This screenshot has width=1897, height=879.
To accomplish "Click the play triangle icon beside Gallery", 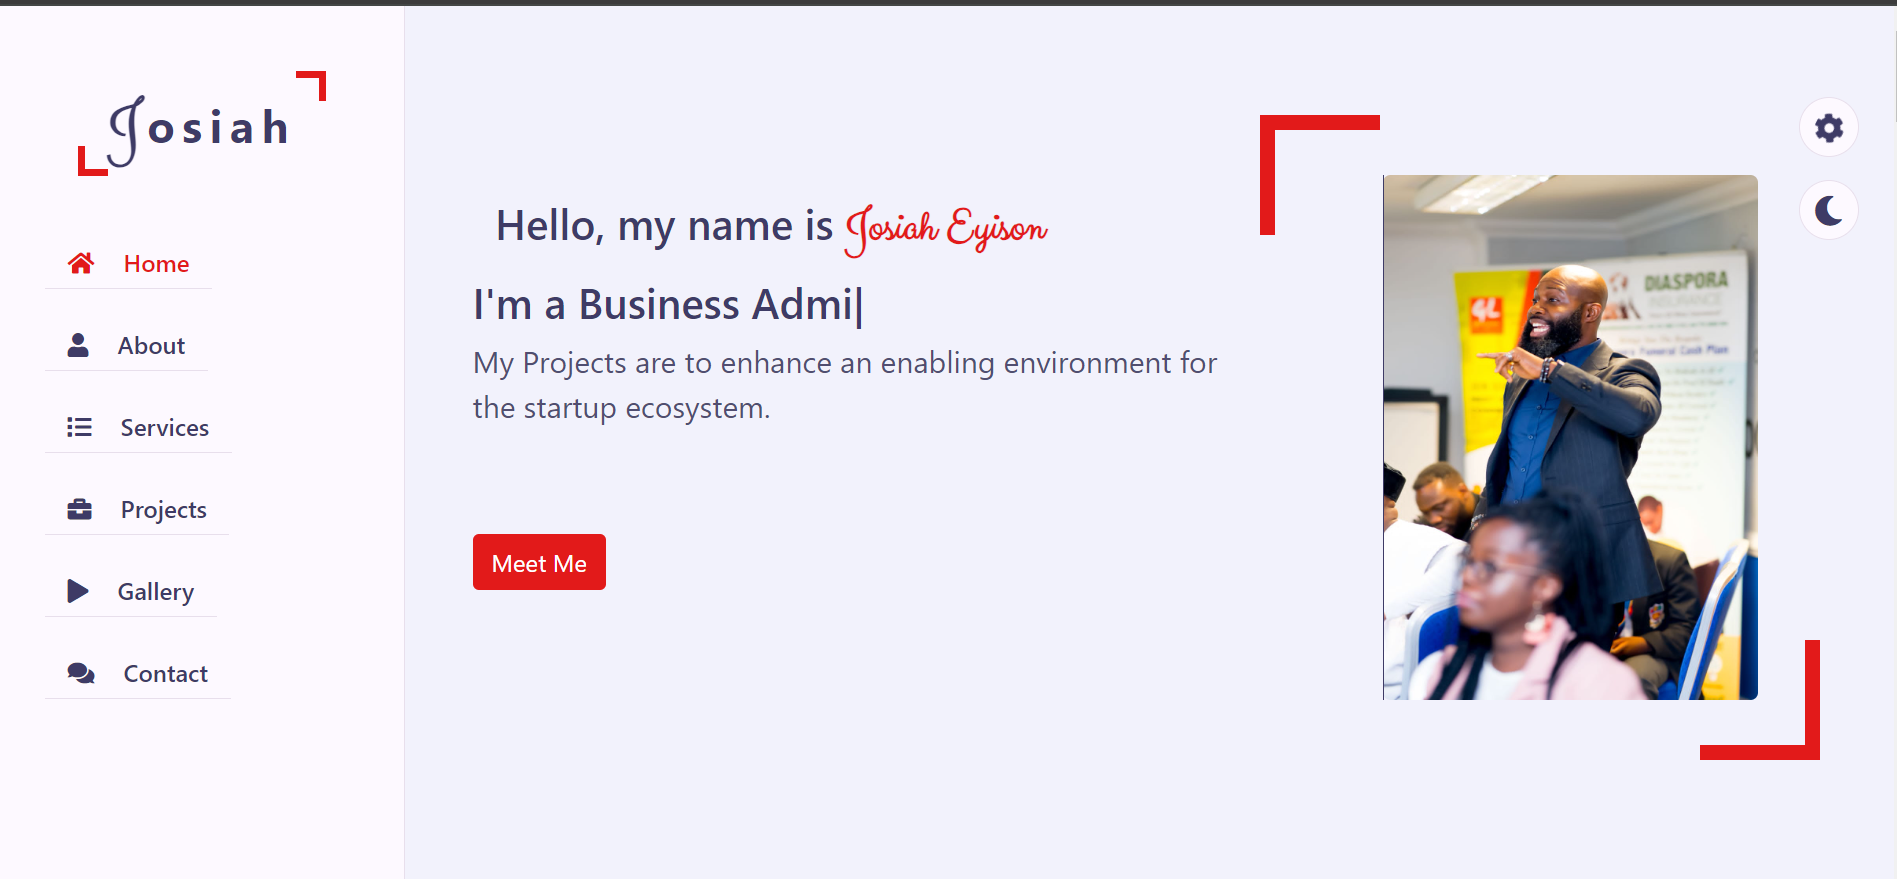I will pos(78,591).
